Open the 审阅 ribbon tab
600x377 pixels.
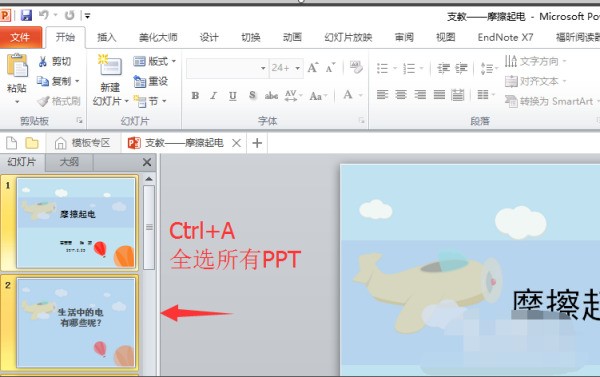tap(404, 37)
